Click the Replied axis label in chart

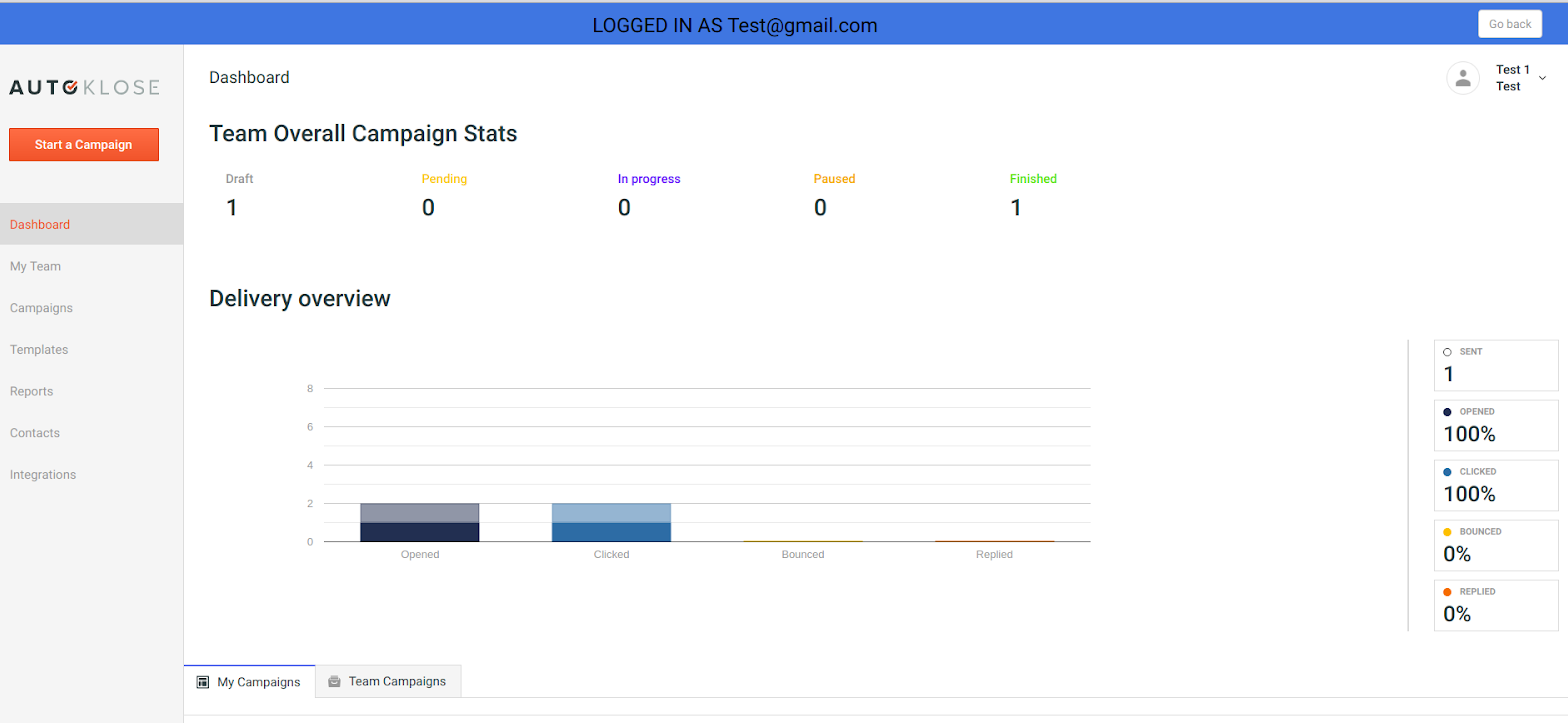994,554
